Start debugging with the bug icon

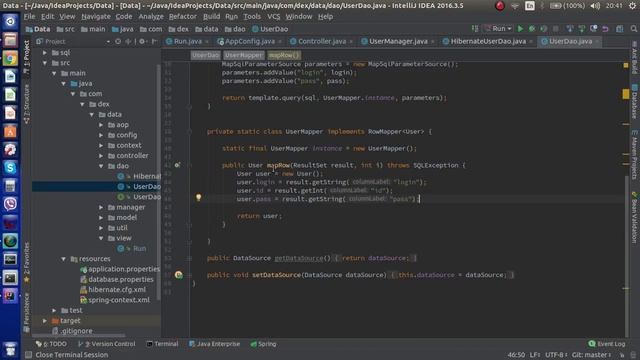tap(532, 29)
